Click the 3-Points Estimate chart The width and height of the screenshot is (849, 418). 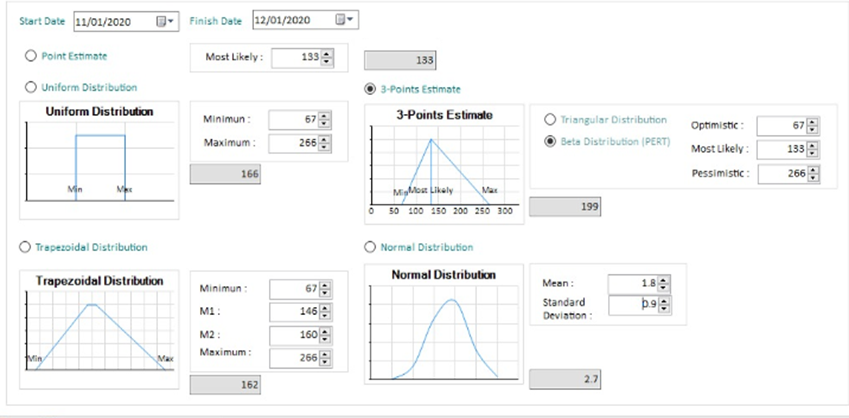click(445, 165)
